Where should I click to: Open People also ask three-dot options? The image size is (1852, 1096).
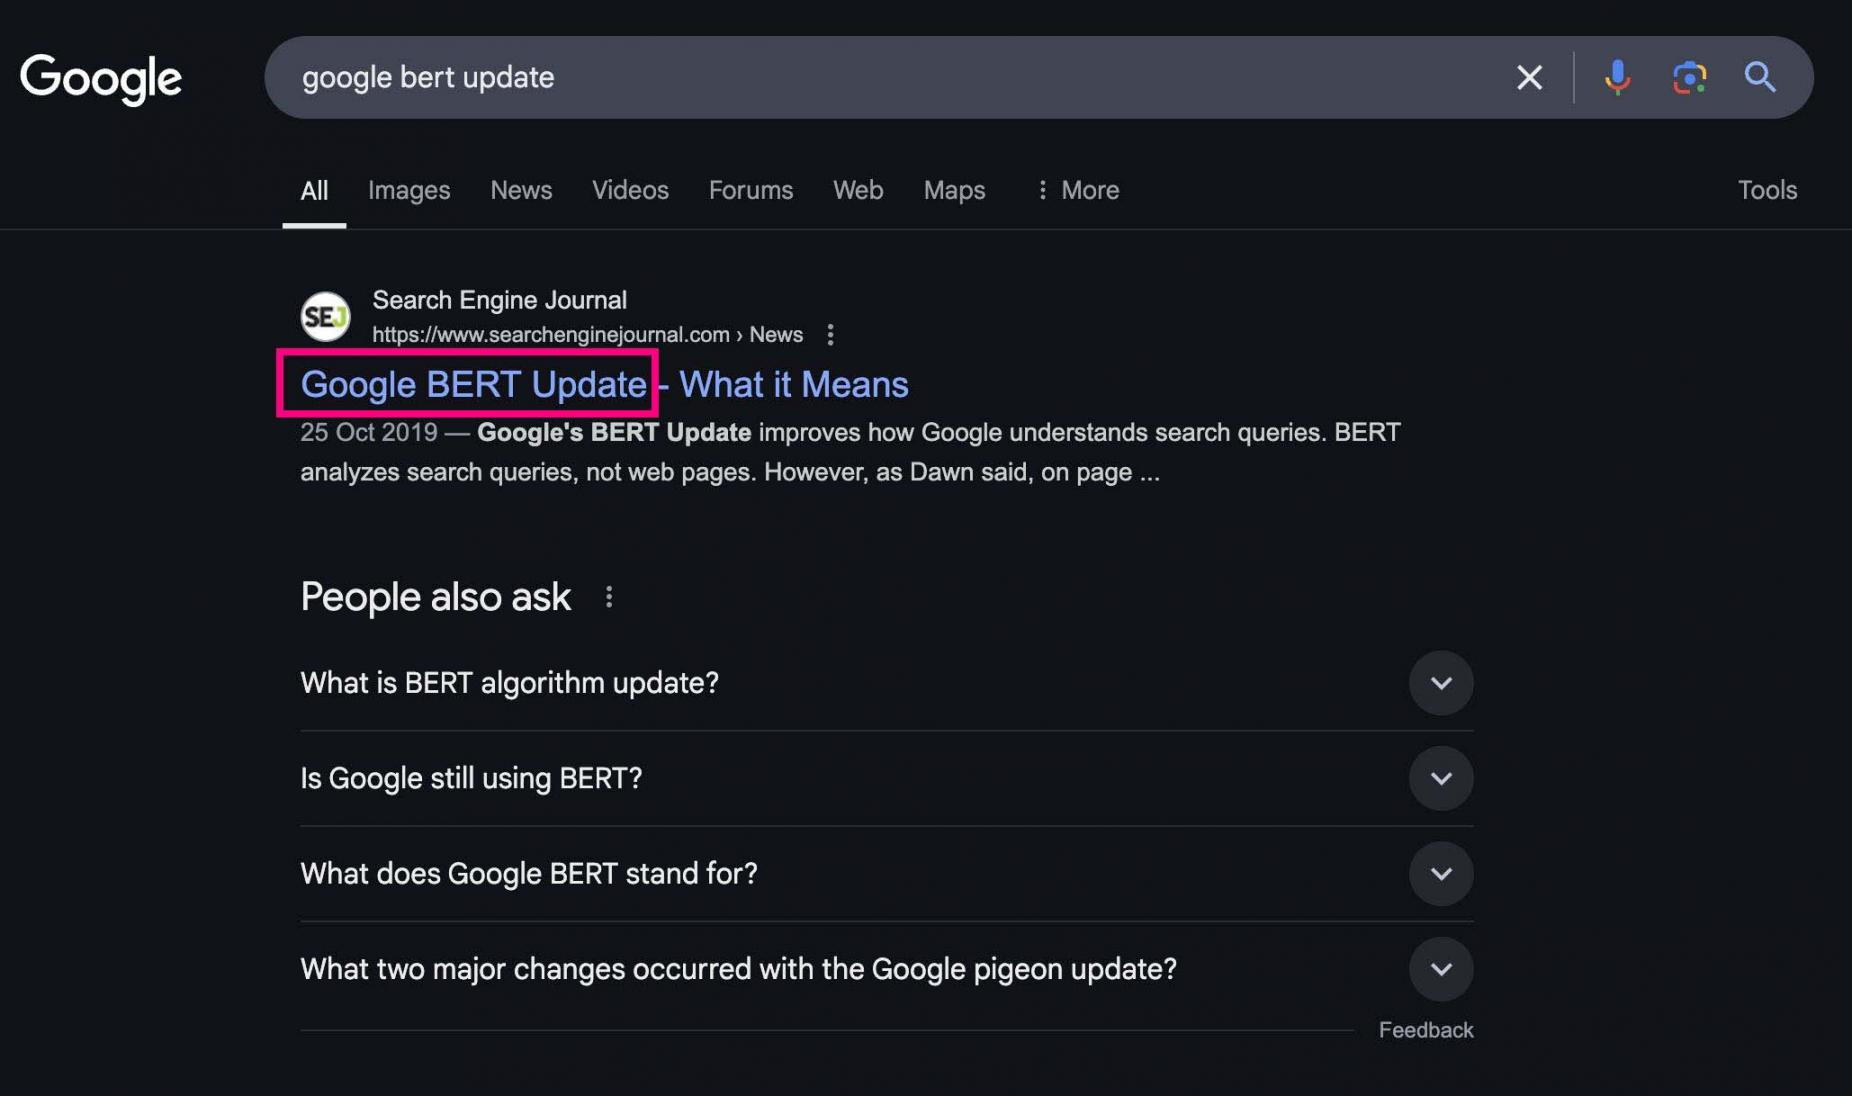tap(609, 597)
